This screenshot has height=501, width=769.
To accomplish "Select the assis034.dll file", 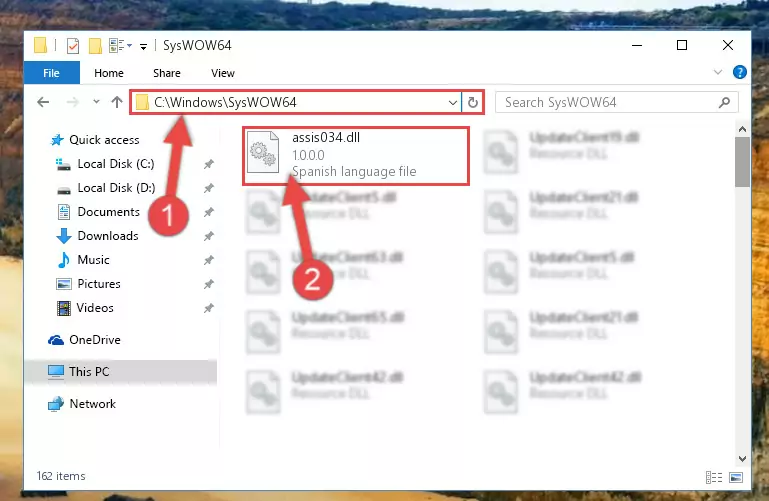I will coord(356,156).
